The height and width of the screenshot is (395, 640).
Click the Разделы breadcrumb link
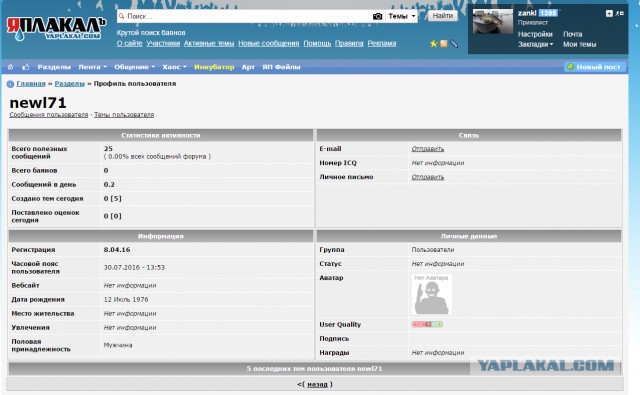point(70,84)
